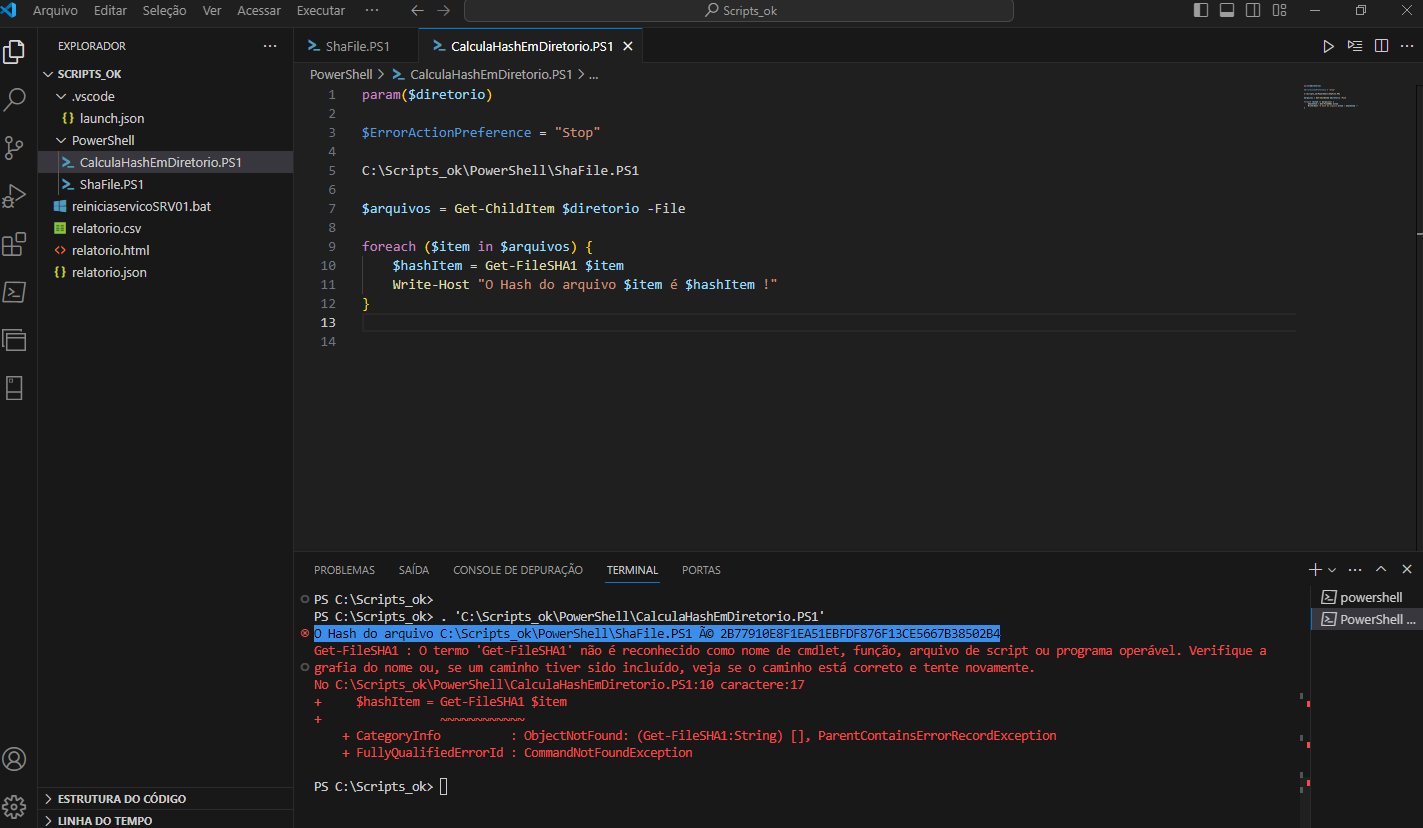Open the Run and Debug view icon

(14, 196)
